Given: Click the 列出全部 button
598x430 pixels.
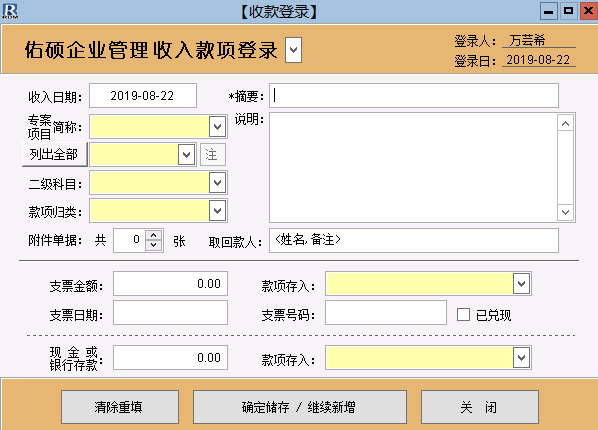Looking at the screenshot, I should pyautogui.click(x=55, y=155).
